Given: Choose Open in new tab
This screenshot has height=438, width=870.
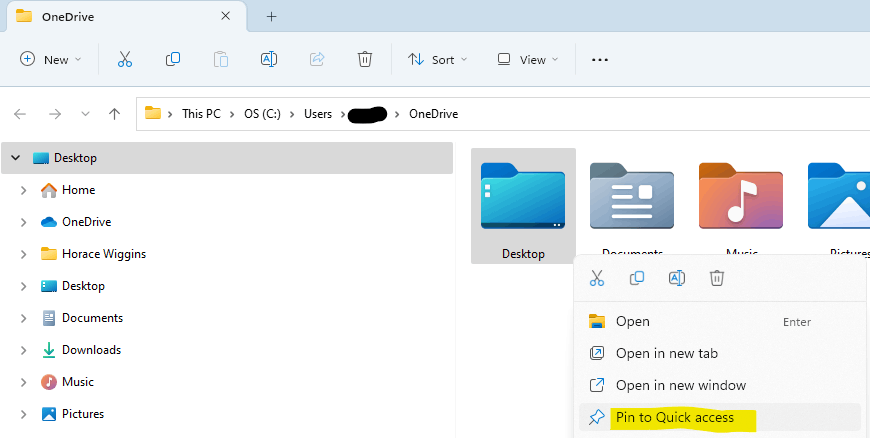Looking at the screenshot, I should (720, 353).
